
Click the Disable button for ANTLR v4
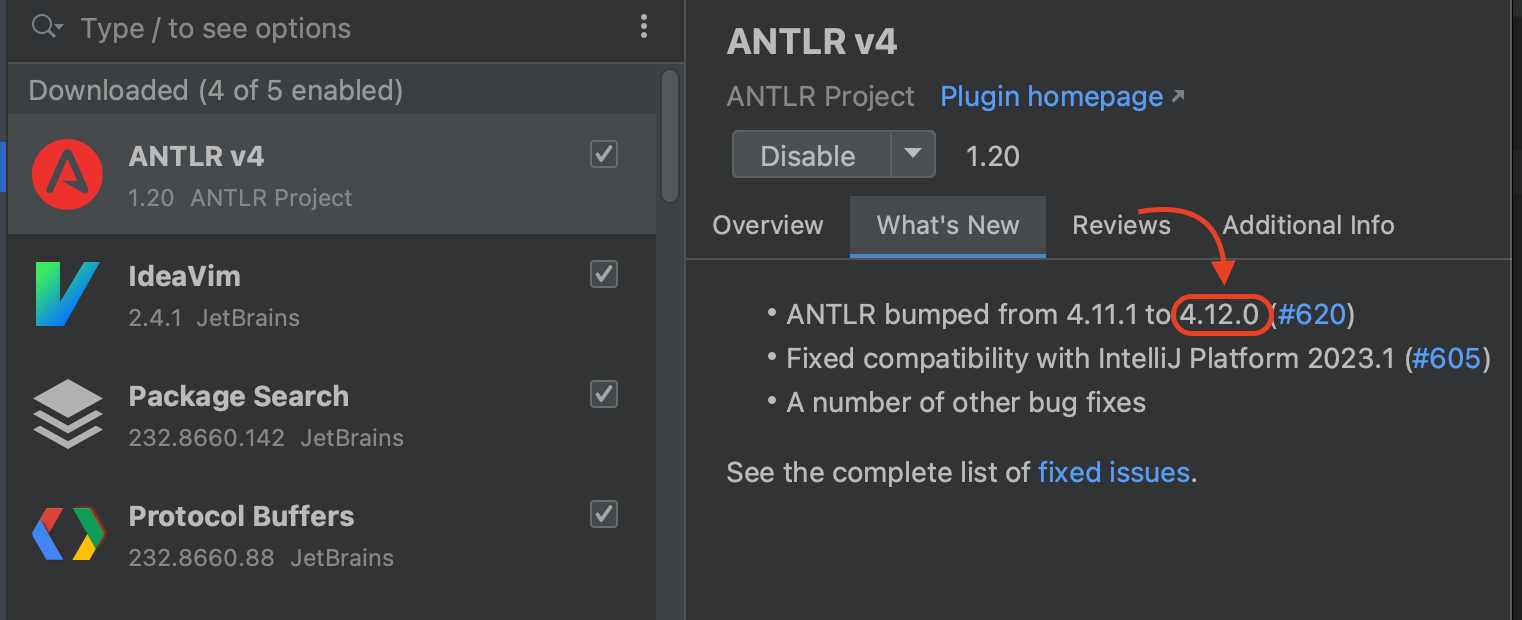click(x=811, y=154)
